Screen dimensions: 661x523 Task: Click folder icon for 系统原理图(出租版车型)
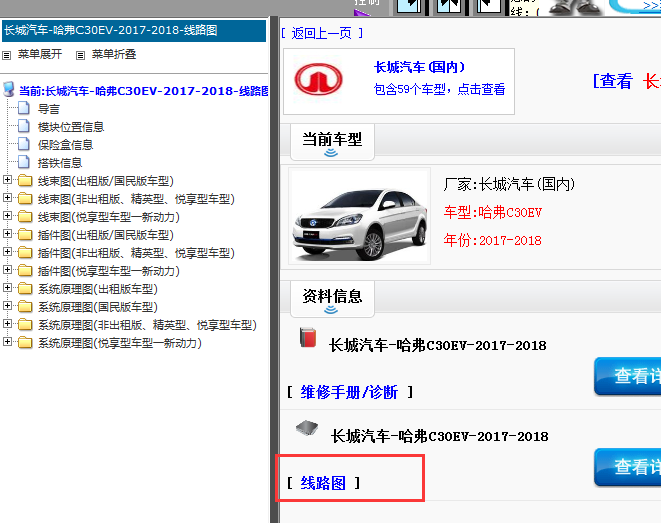point(25,289)
